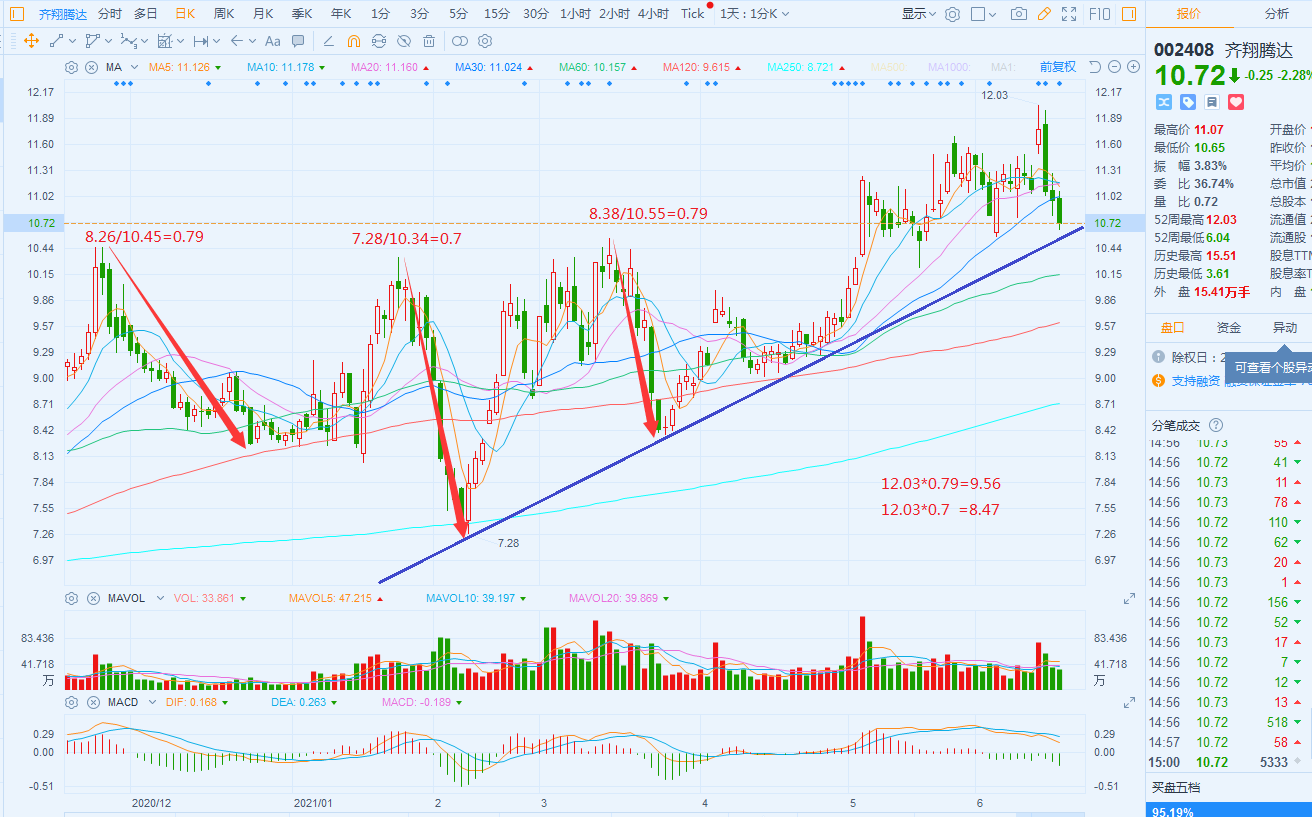Switch to the Tick view
This screenshot has height=817, width=1312.
(692, 14)
